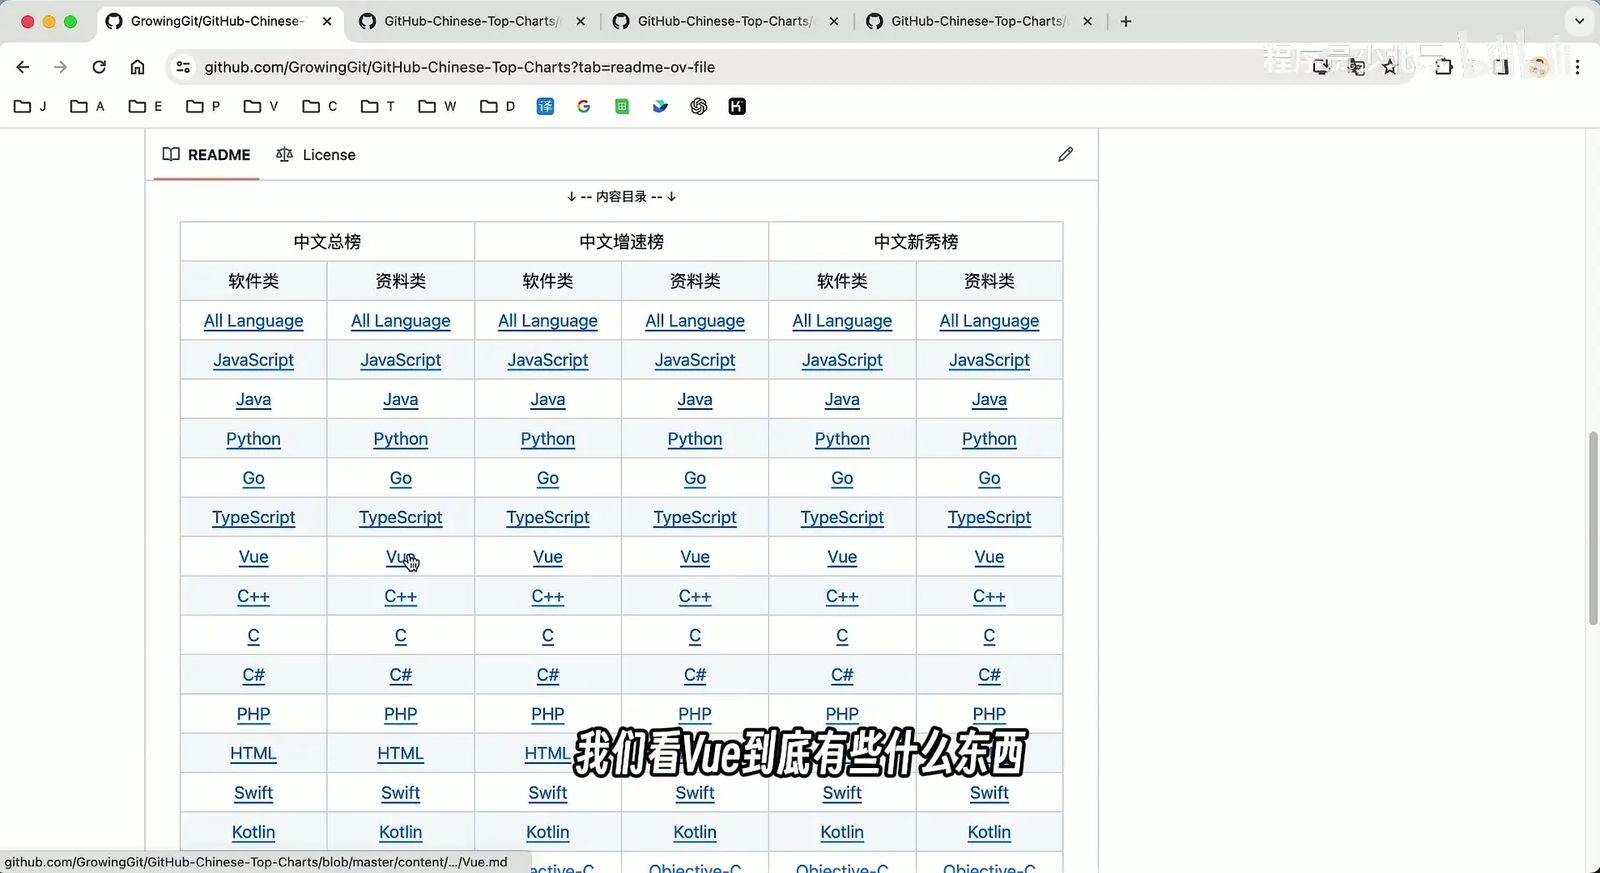
Task: Bookmark this page with the star icon
Action: [x=1390, y=67]
